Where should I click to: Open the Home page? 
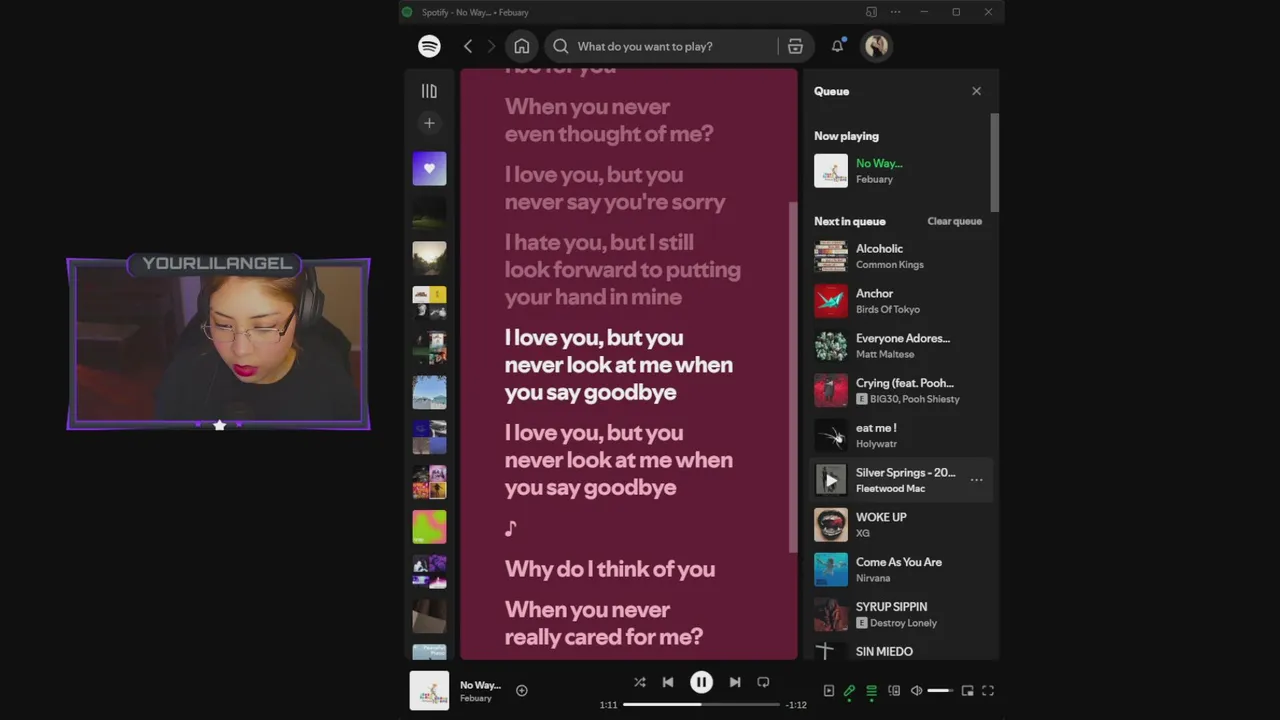522,46
